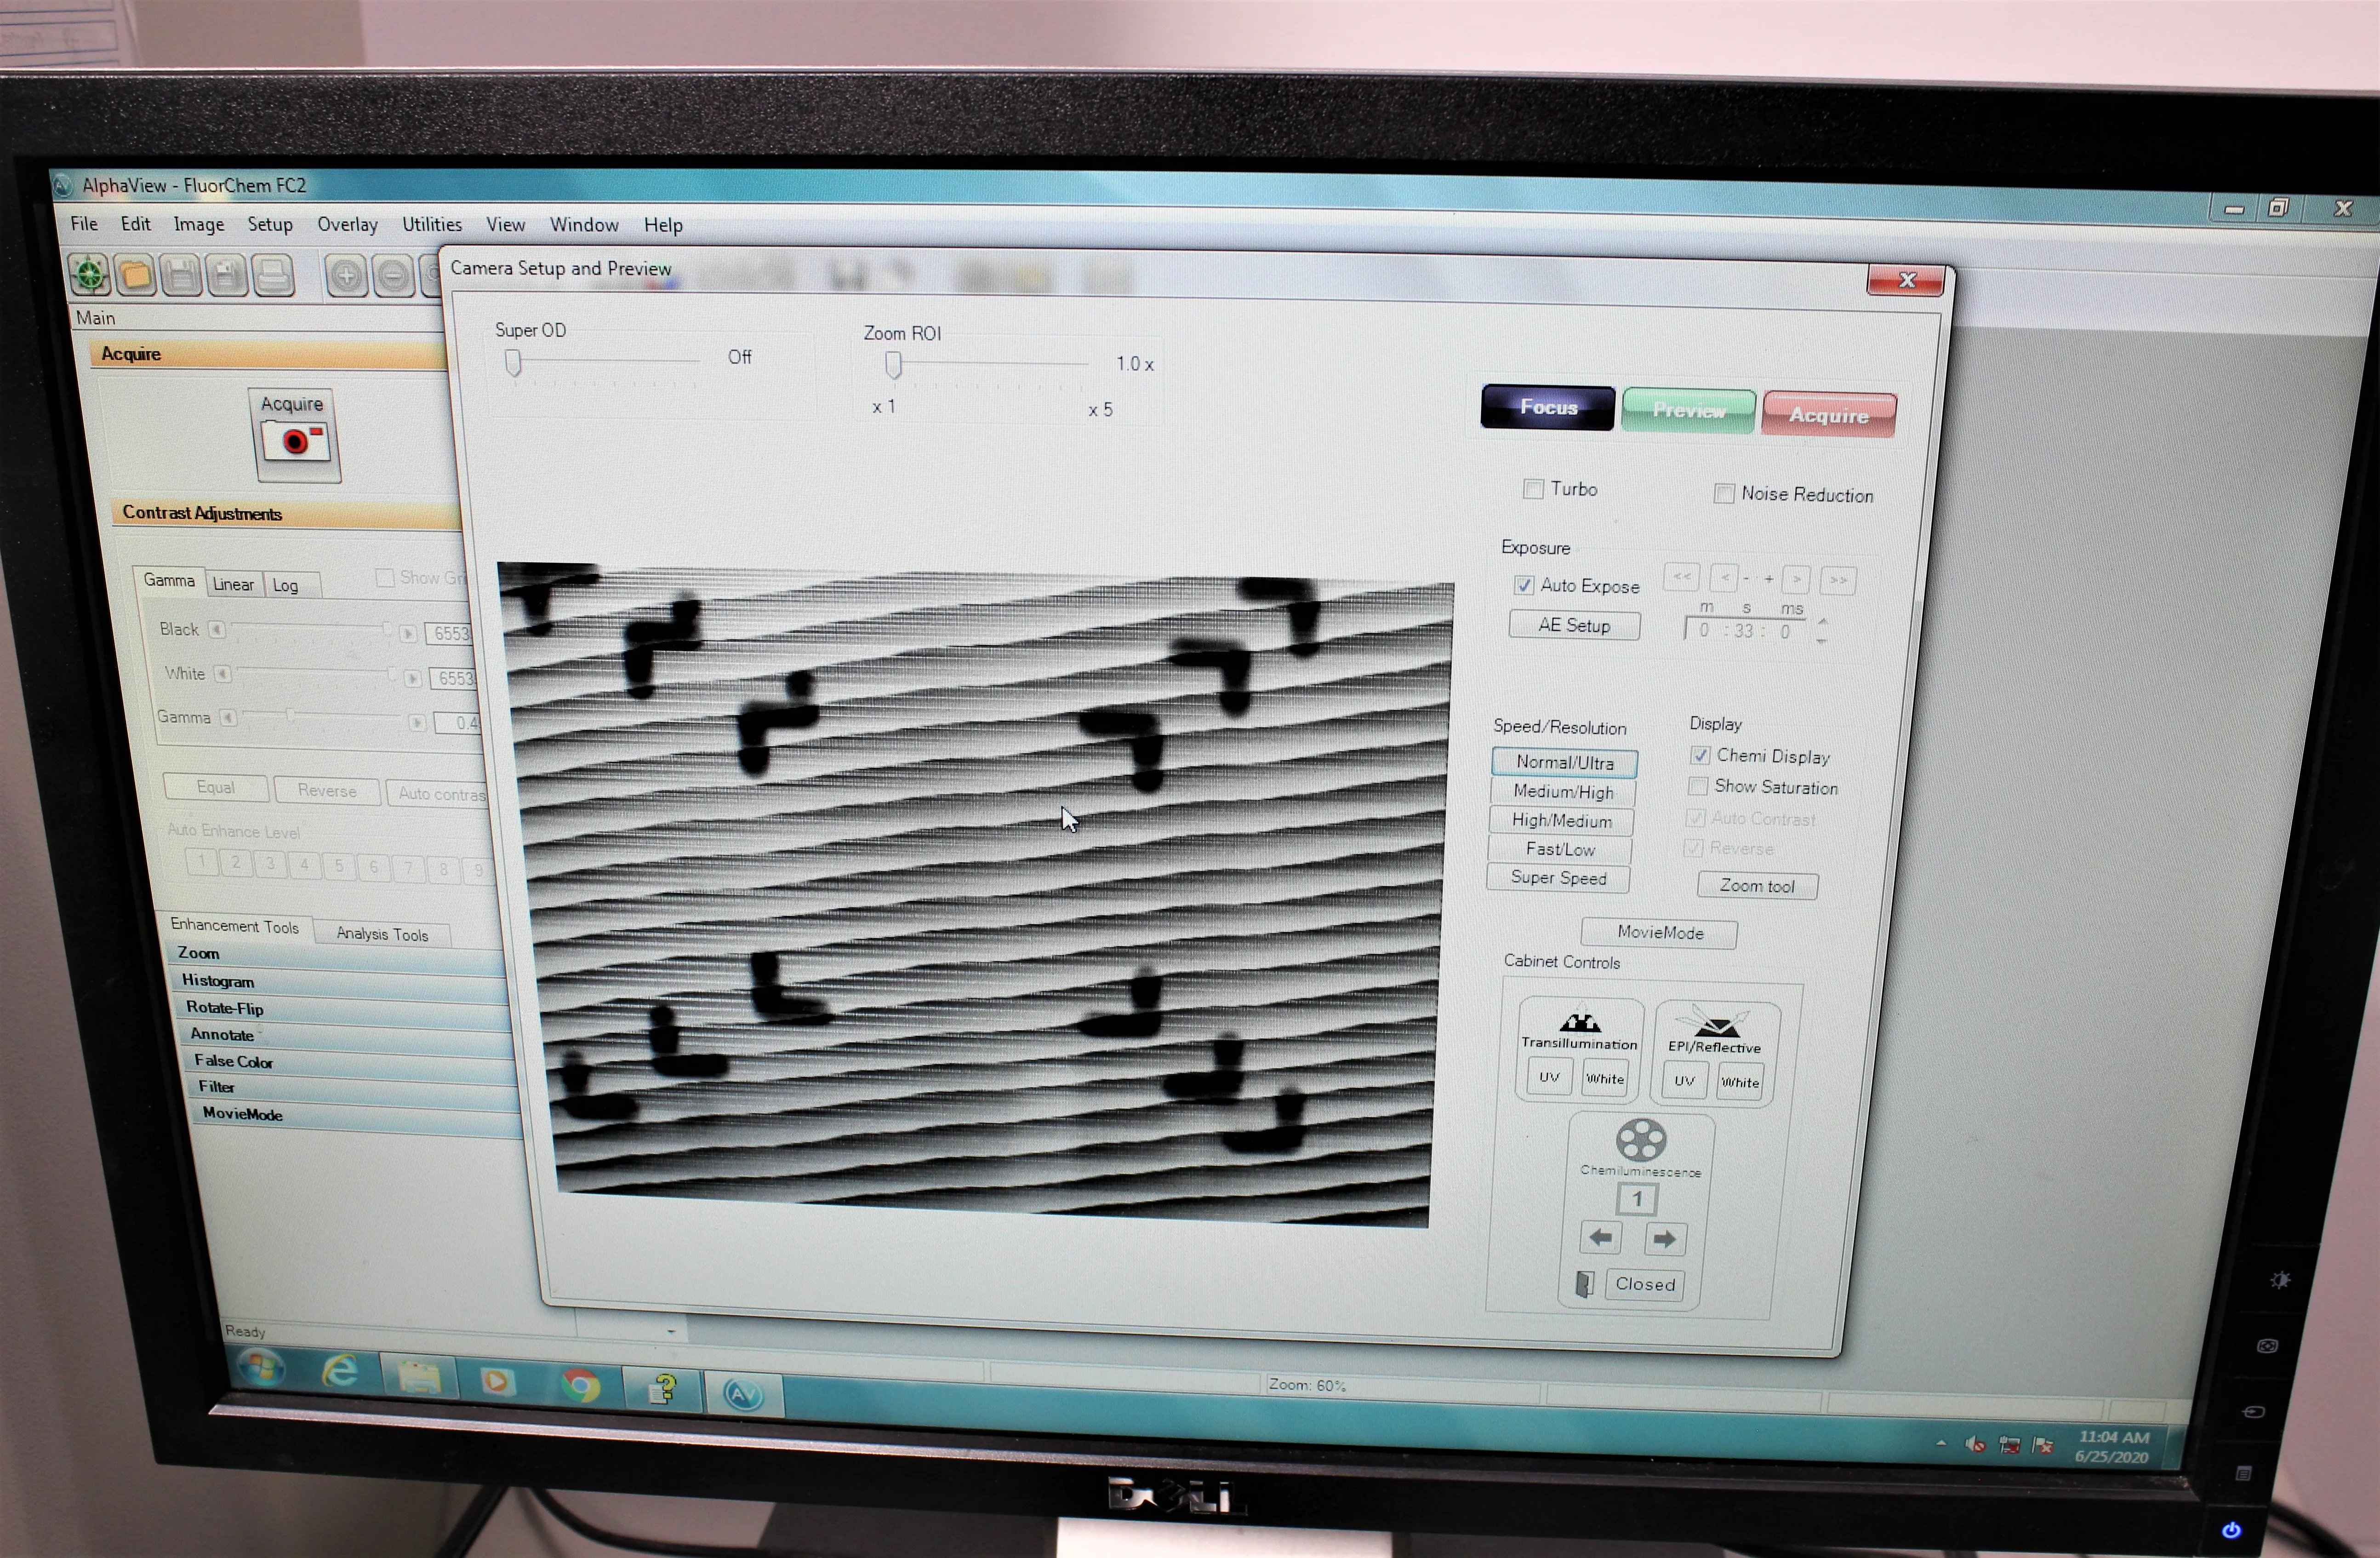Click the exposure time input field
The width and height of the screenshot is (2380, 1558).
[1744, 630]
